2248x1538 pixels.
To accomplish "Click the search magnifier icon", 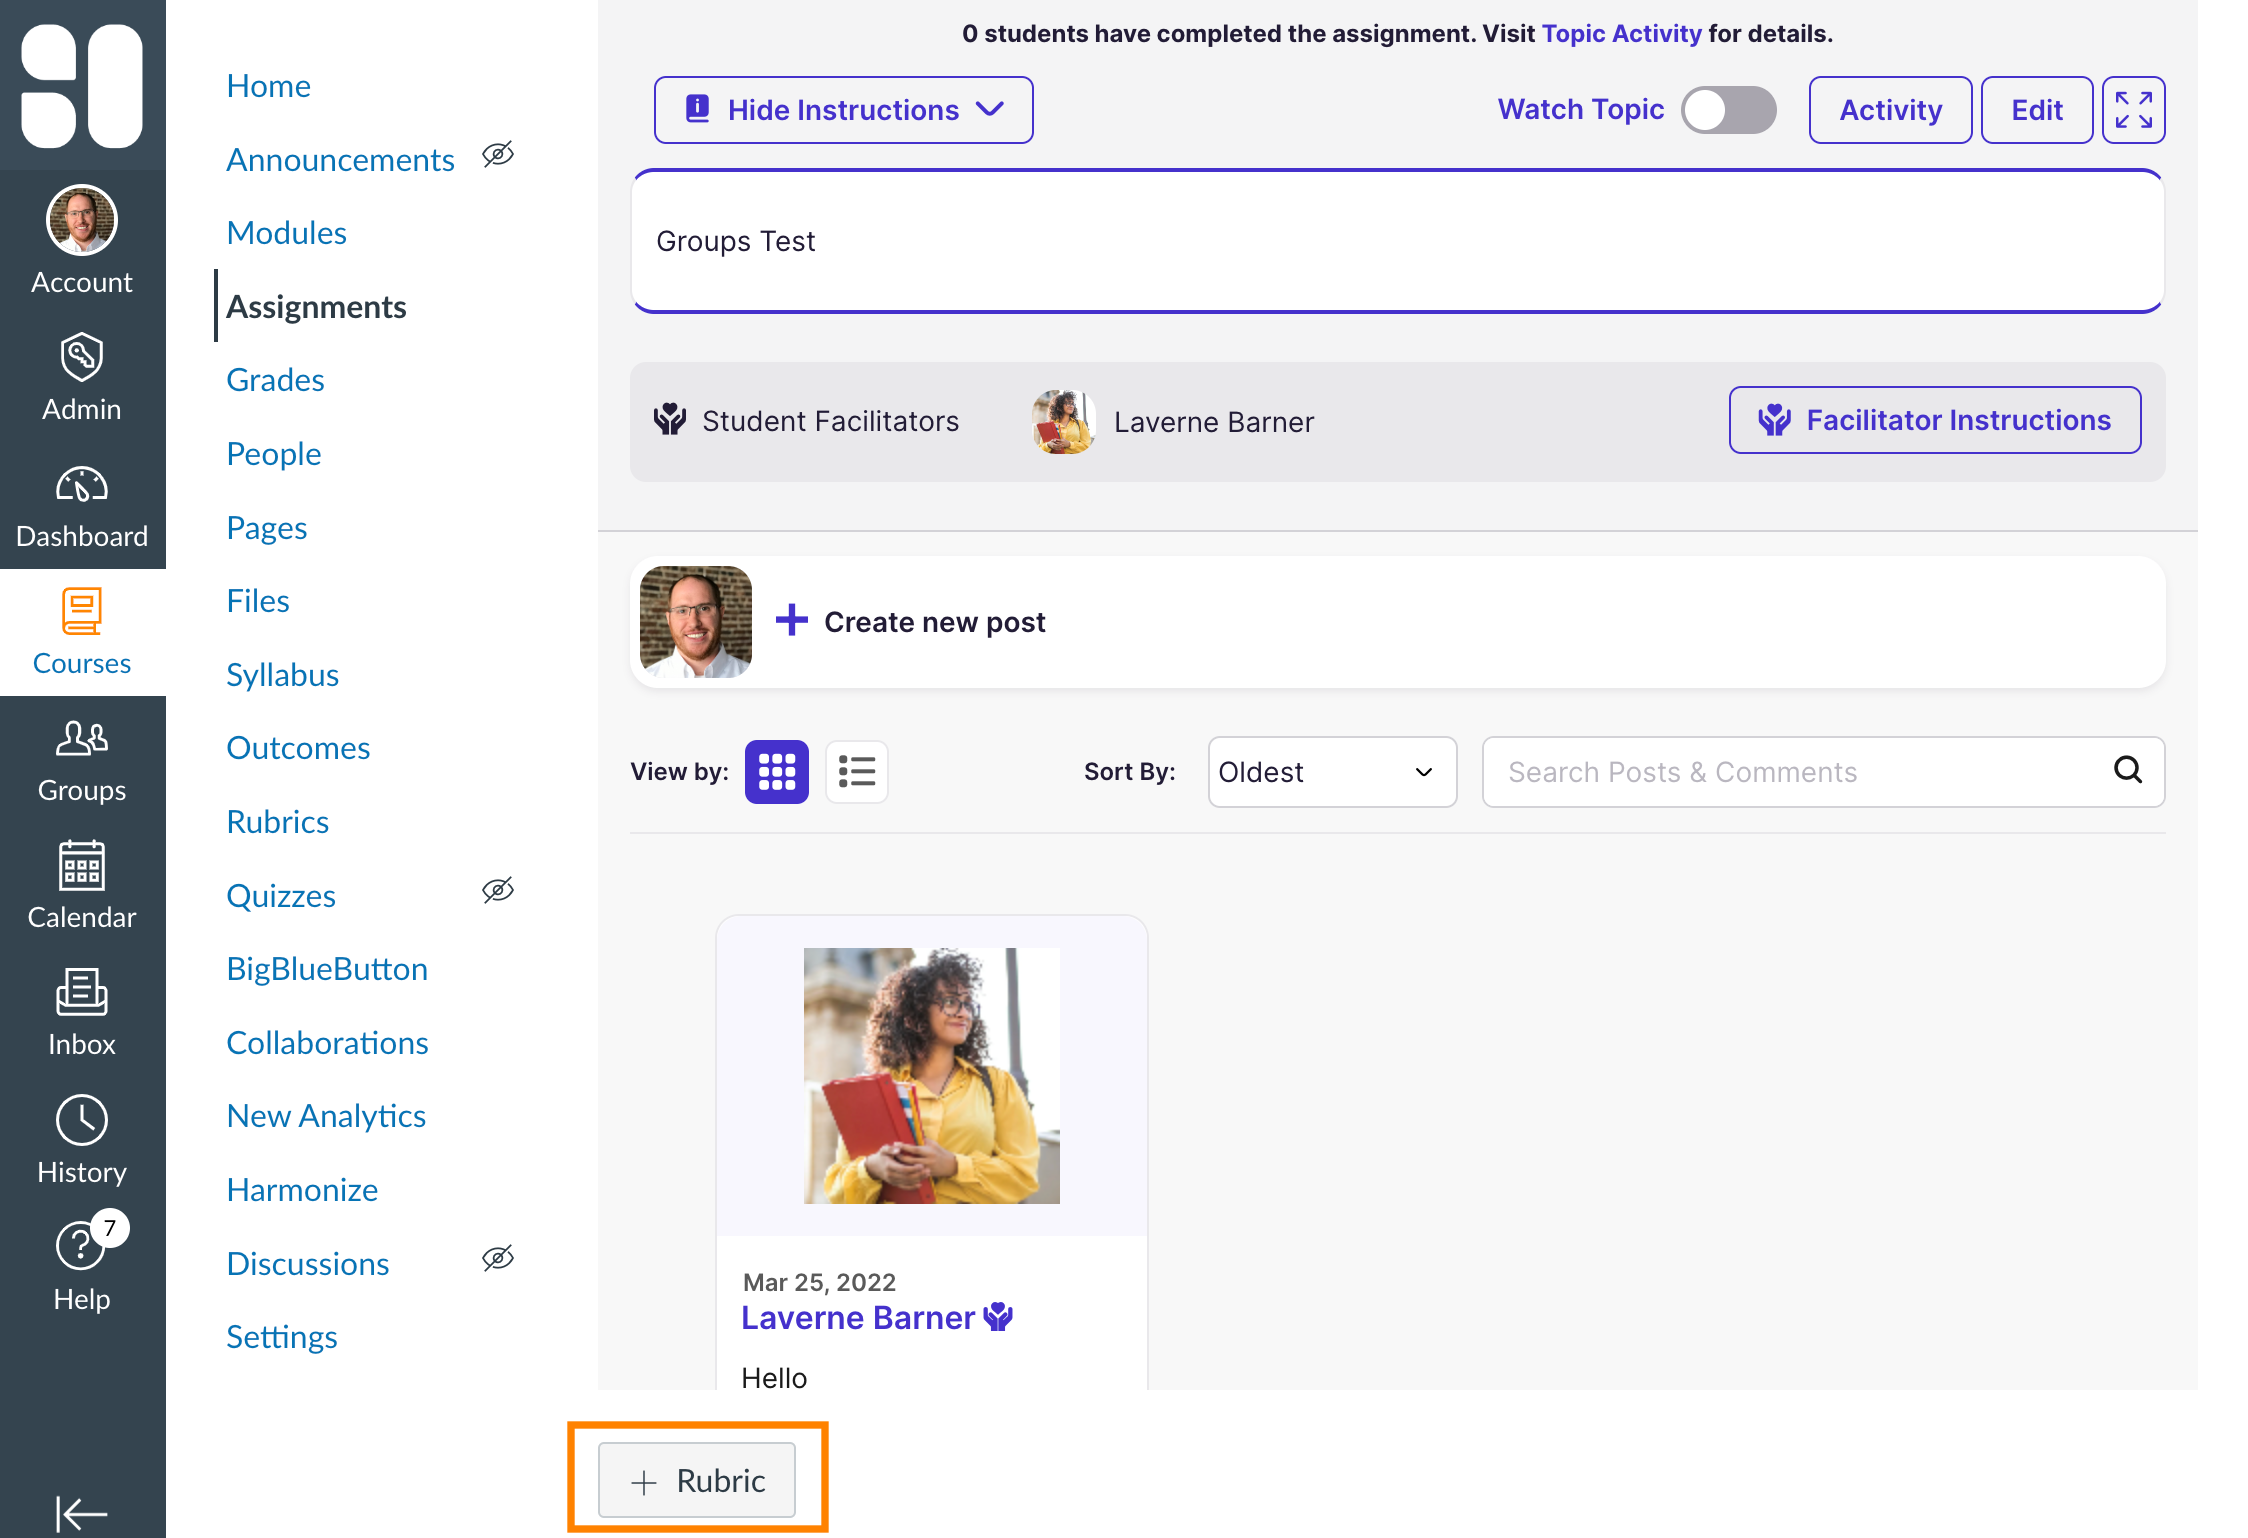I will pyautogui.click(x=2128, y=771).
